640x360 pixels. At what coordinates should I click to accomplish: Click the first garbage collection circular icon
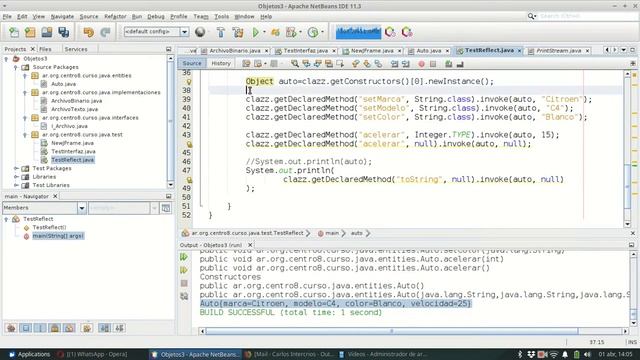[390, 32]
